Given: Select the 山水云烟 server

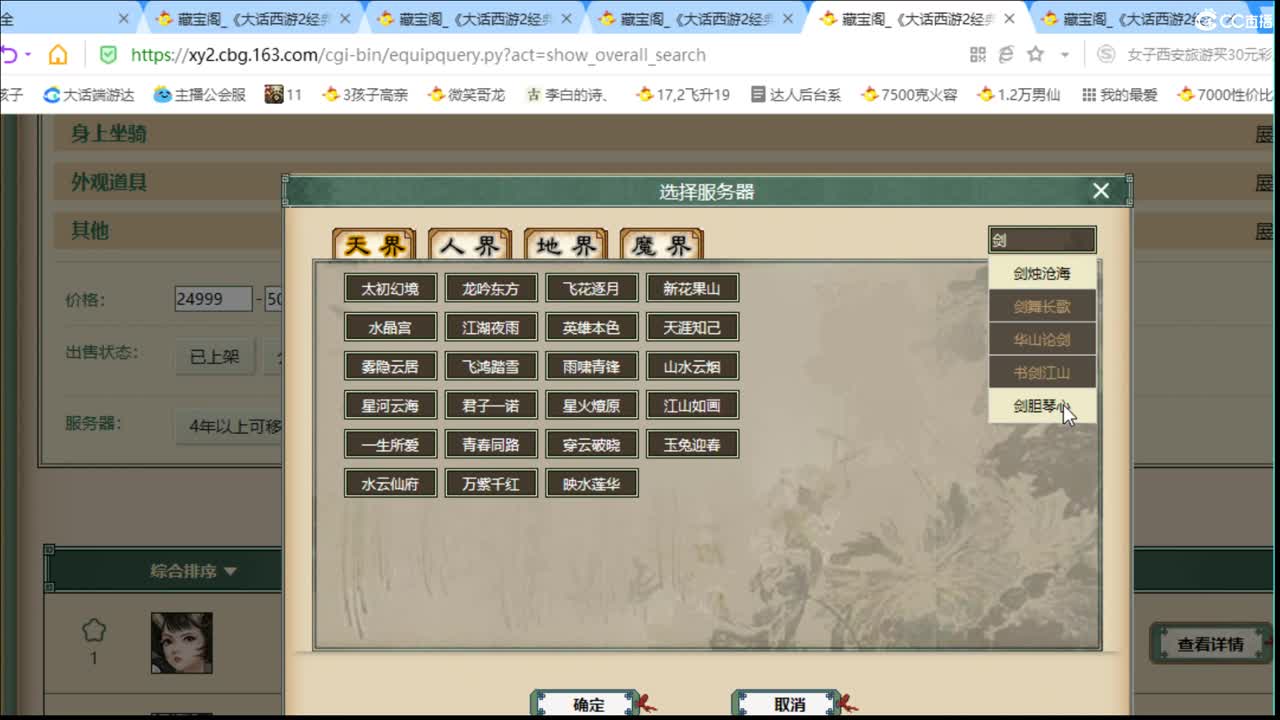Looking at the screenshot, I should click(x=692, y=366).
